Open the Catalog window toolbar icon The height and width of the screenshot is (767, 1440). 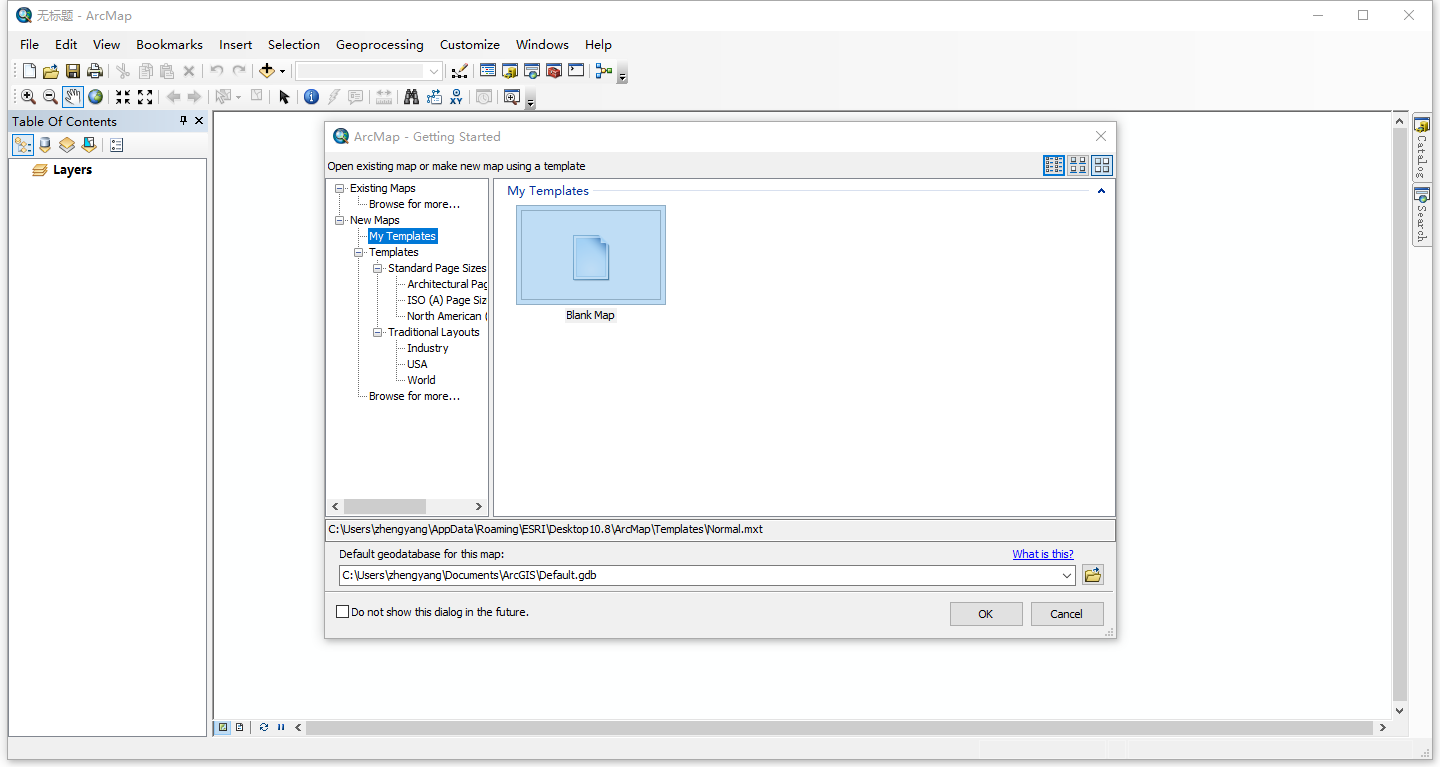click(510, 71)
